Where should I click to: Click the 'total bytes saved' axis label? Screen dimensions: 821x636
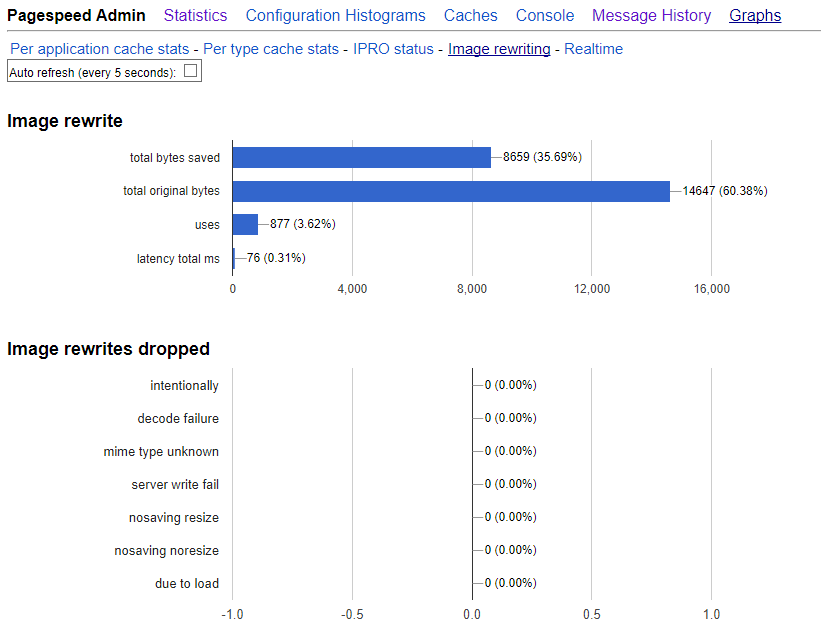[175, 158]
